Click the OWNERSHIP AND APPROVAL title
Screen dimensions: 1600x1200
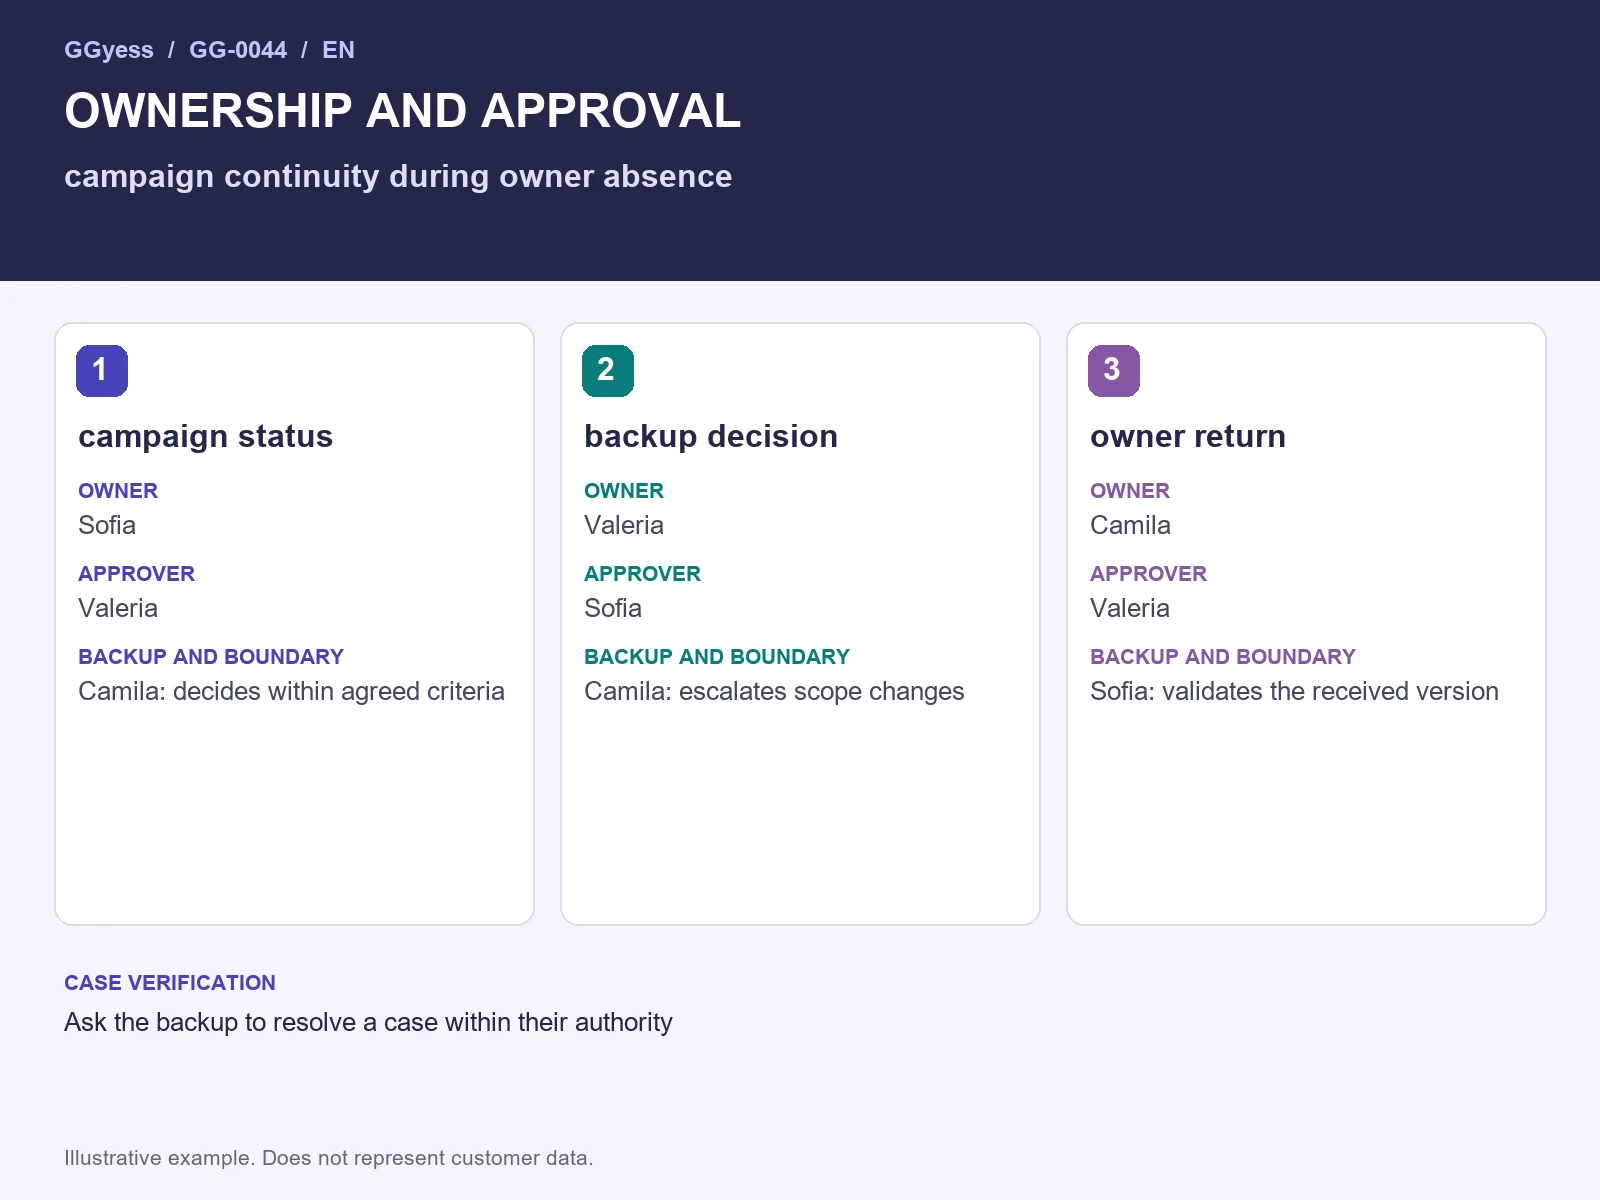[403, 111]
